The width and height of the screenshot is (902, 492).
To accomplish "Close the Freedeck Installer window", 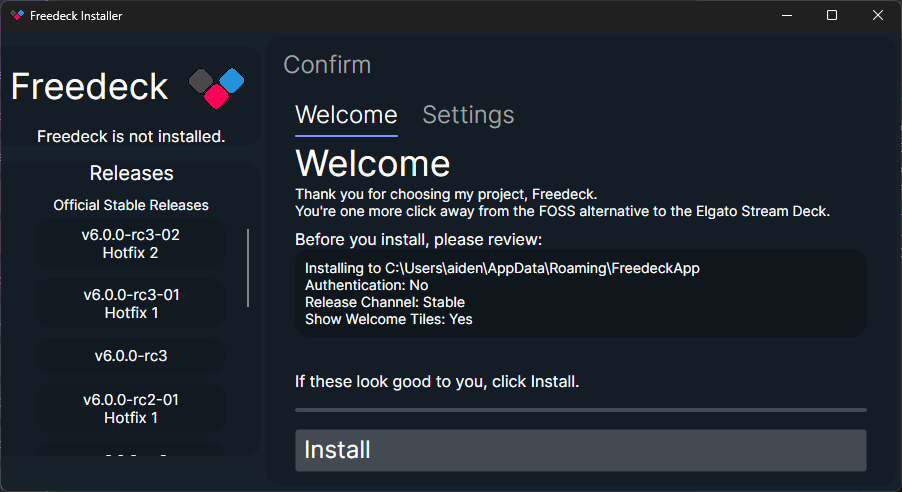I will point(877,16).
